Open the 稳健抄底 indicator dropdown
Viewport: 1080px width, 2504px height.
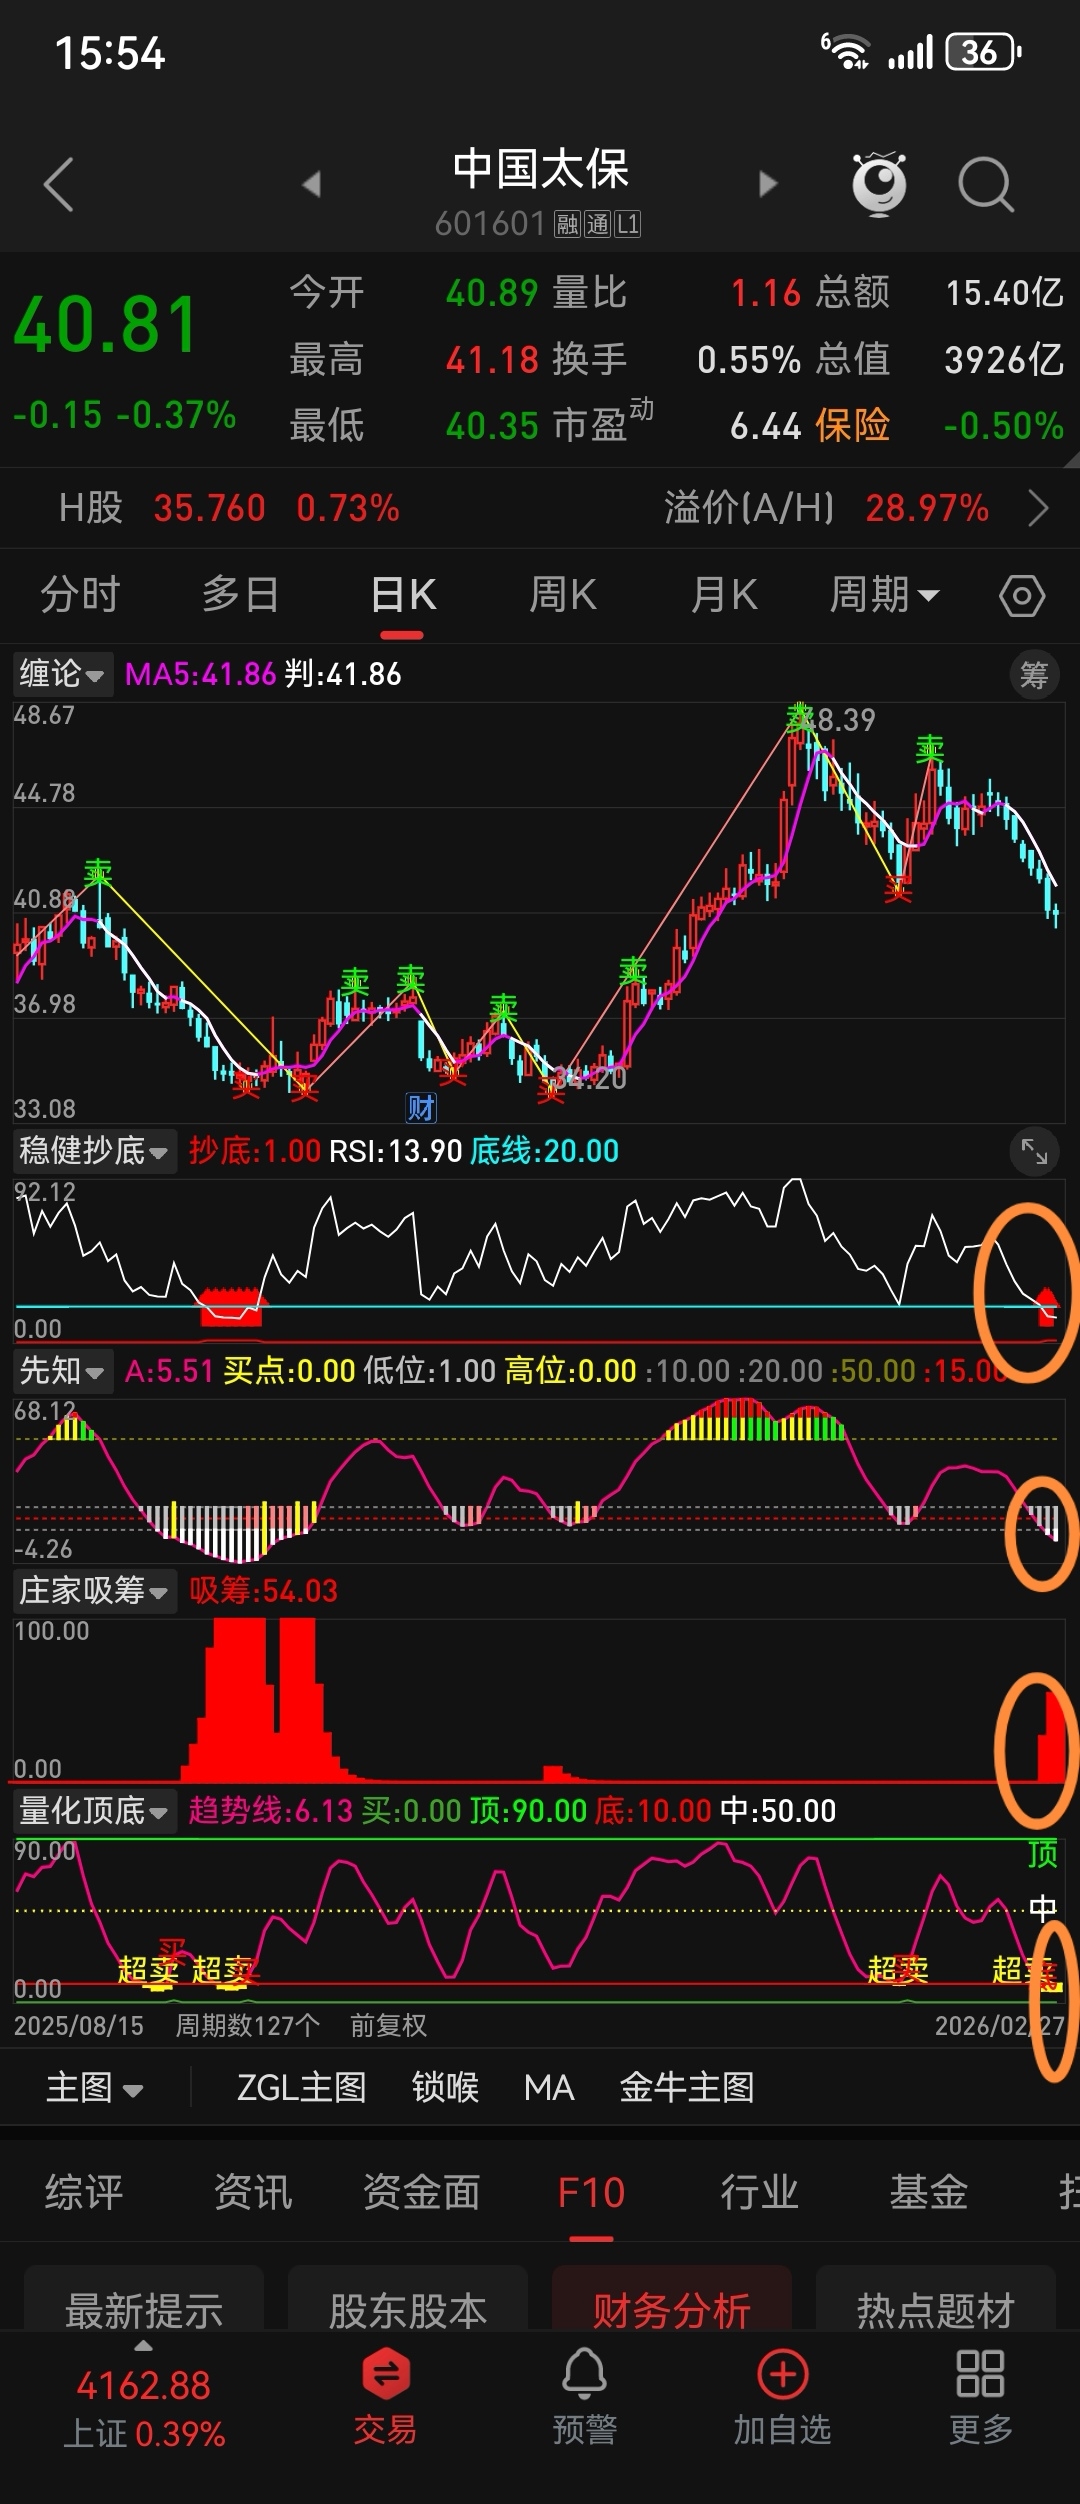(x=94, y=1151)
